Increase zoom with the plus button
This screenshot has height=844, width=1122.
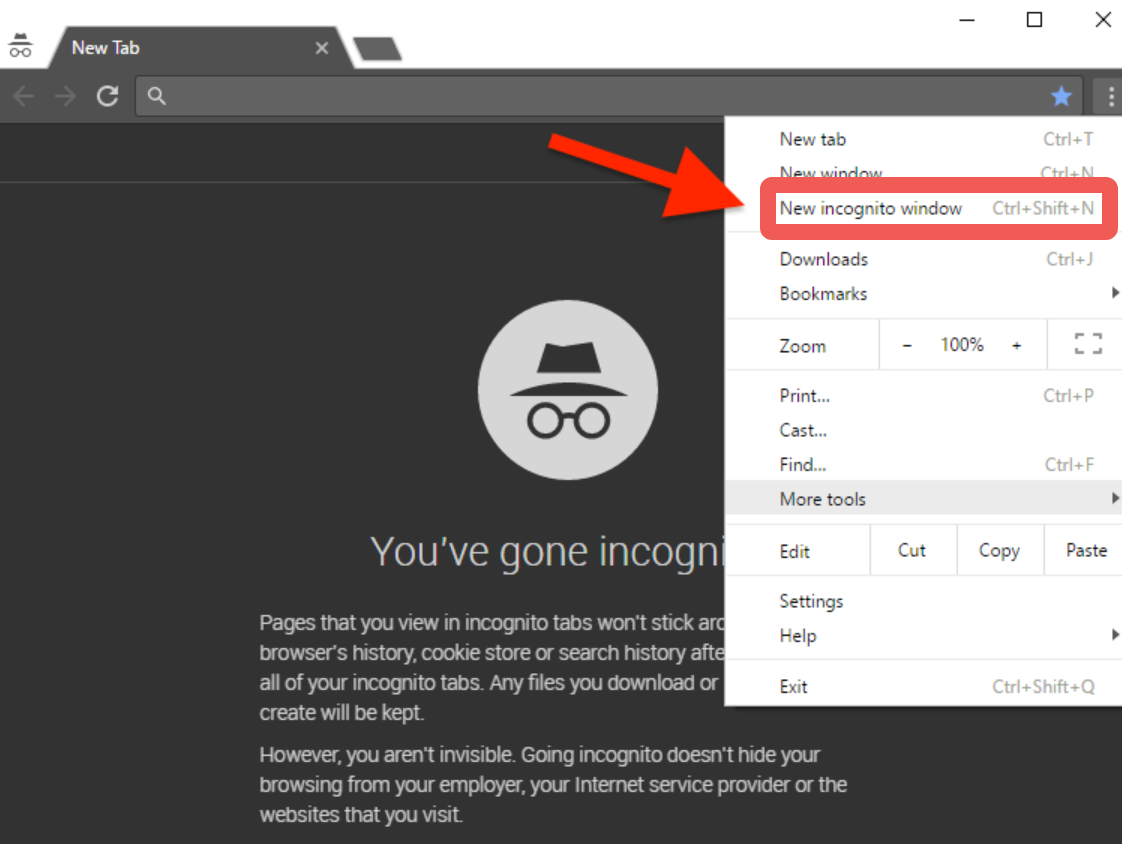pyautogui.click(x=1016, y=346)
